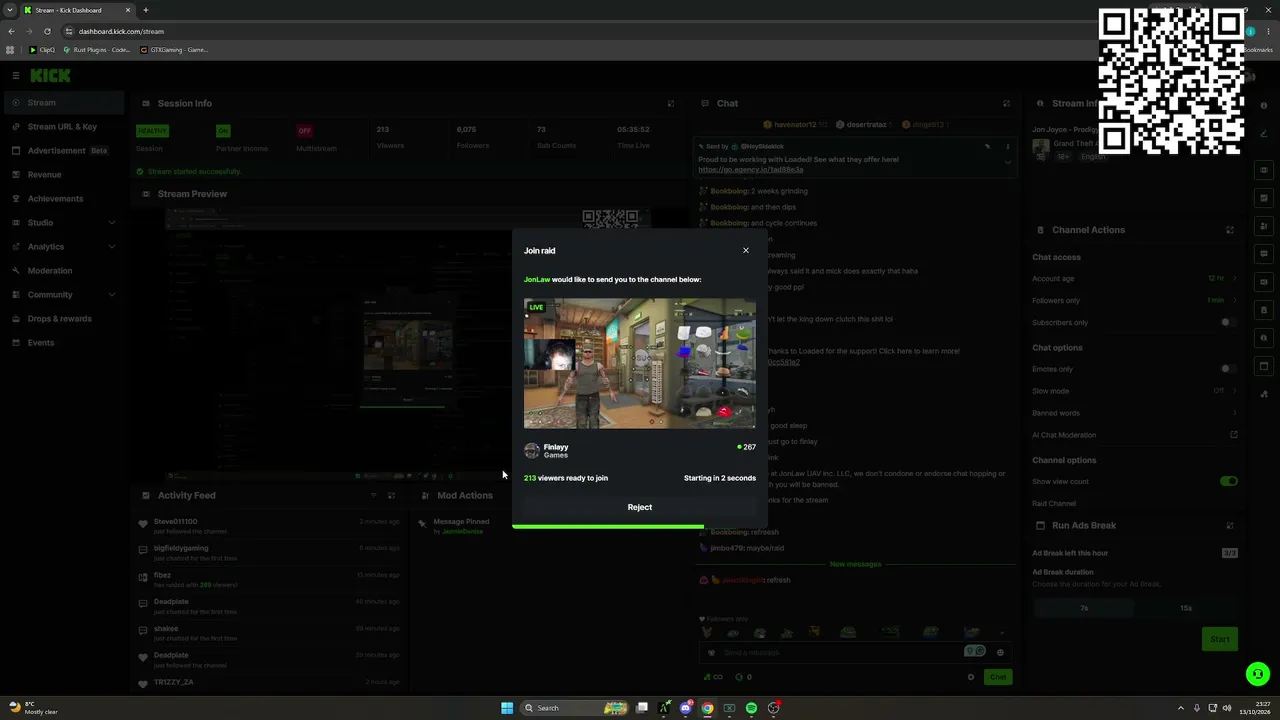The width and height of the screenshot is (1280, 720).
Task: Select Steve011100 activity feed entry
Action: (x=270, y=525)
